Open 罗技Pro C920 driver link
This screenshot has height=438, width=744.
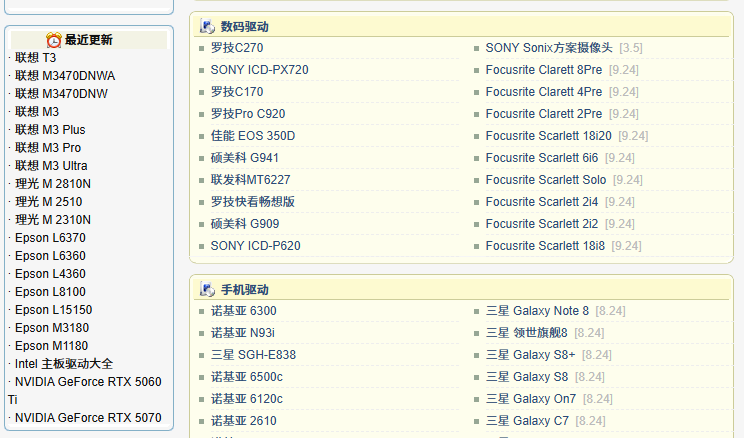pyautogui.click(x=248, y=114)
